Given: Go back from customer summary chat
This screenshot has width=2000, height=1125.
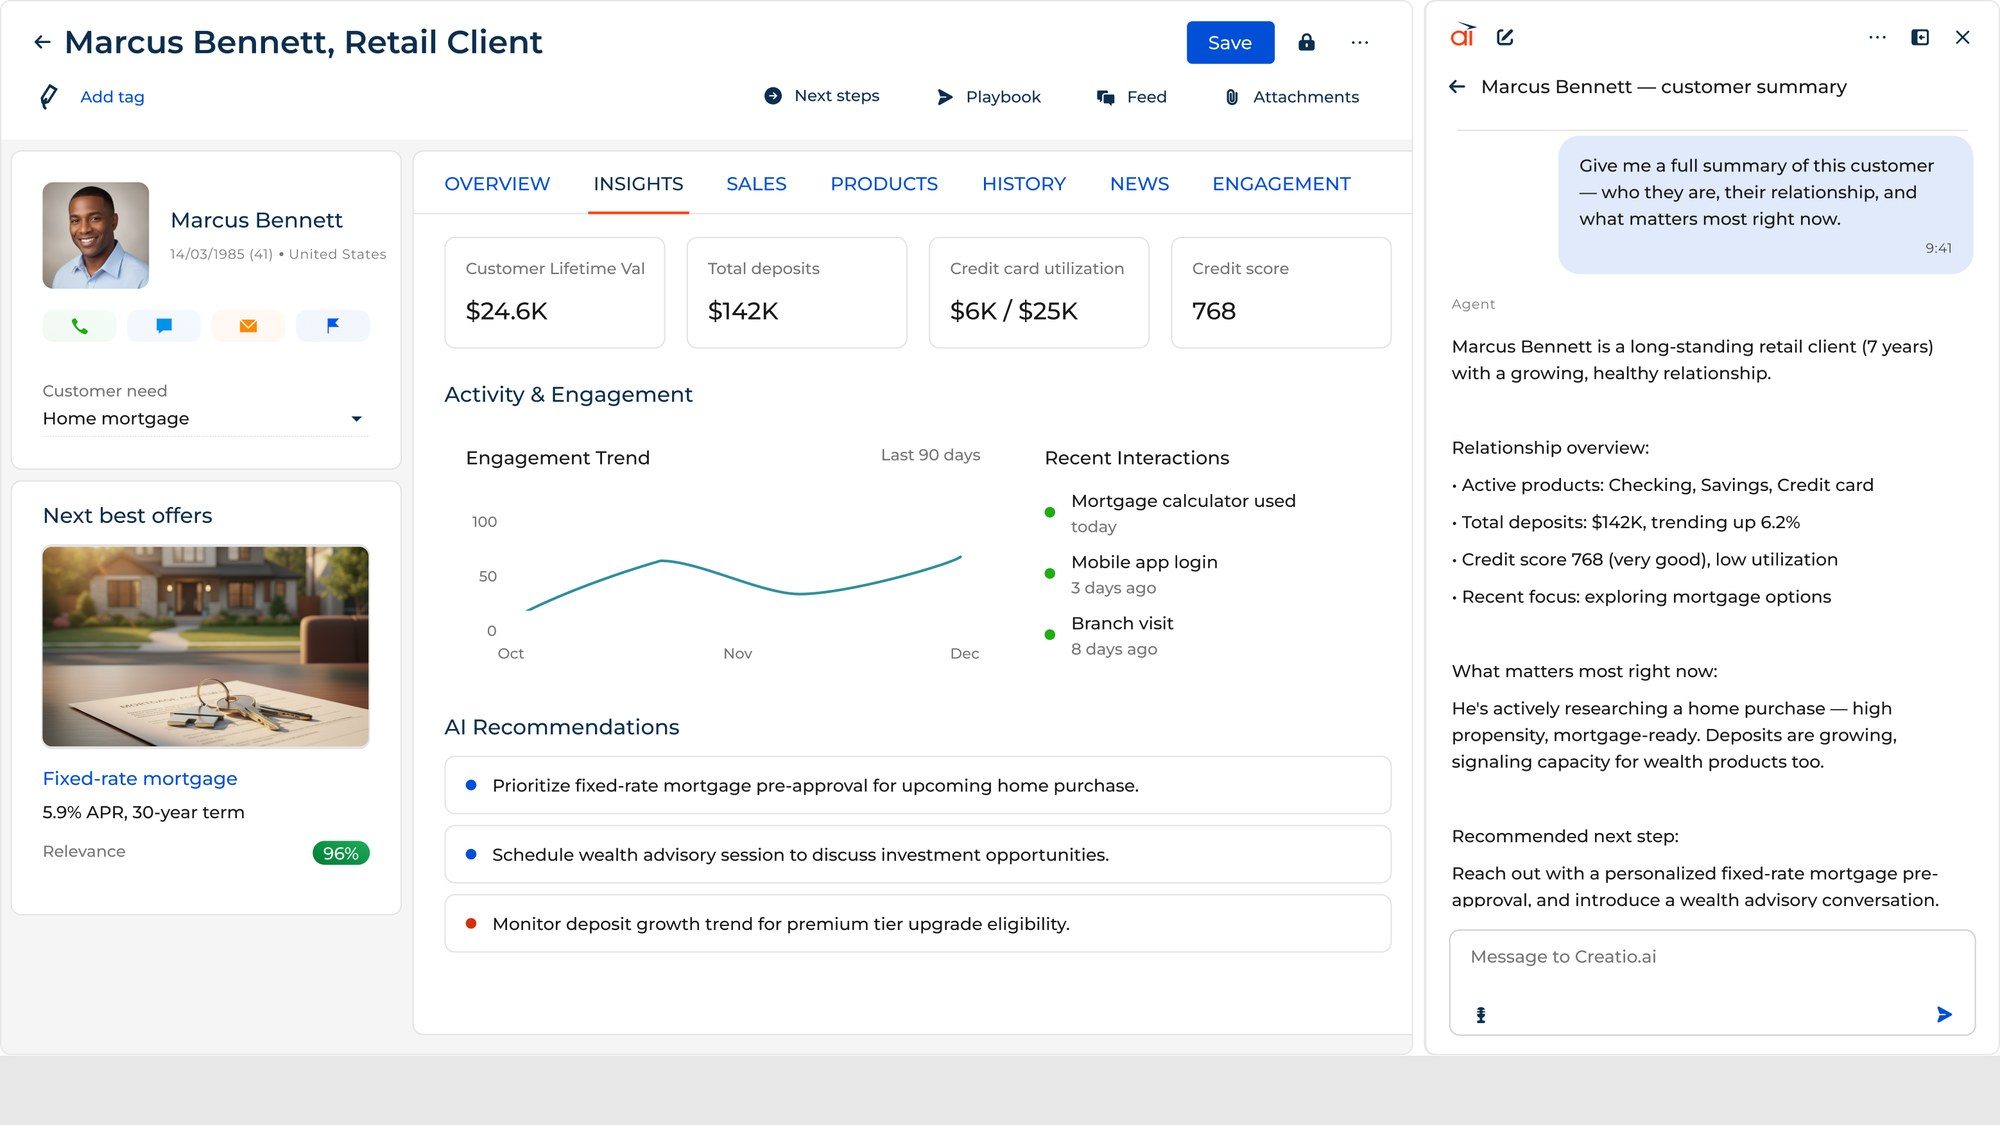Looking at the screenshot, I should pos(1457,87).
